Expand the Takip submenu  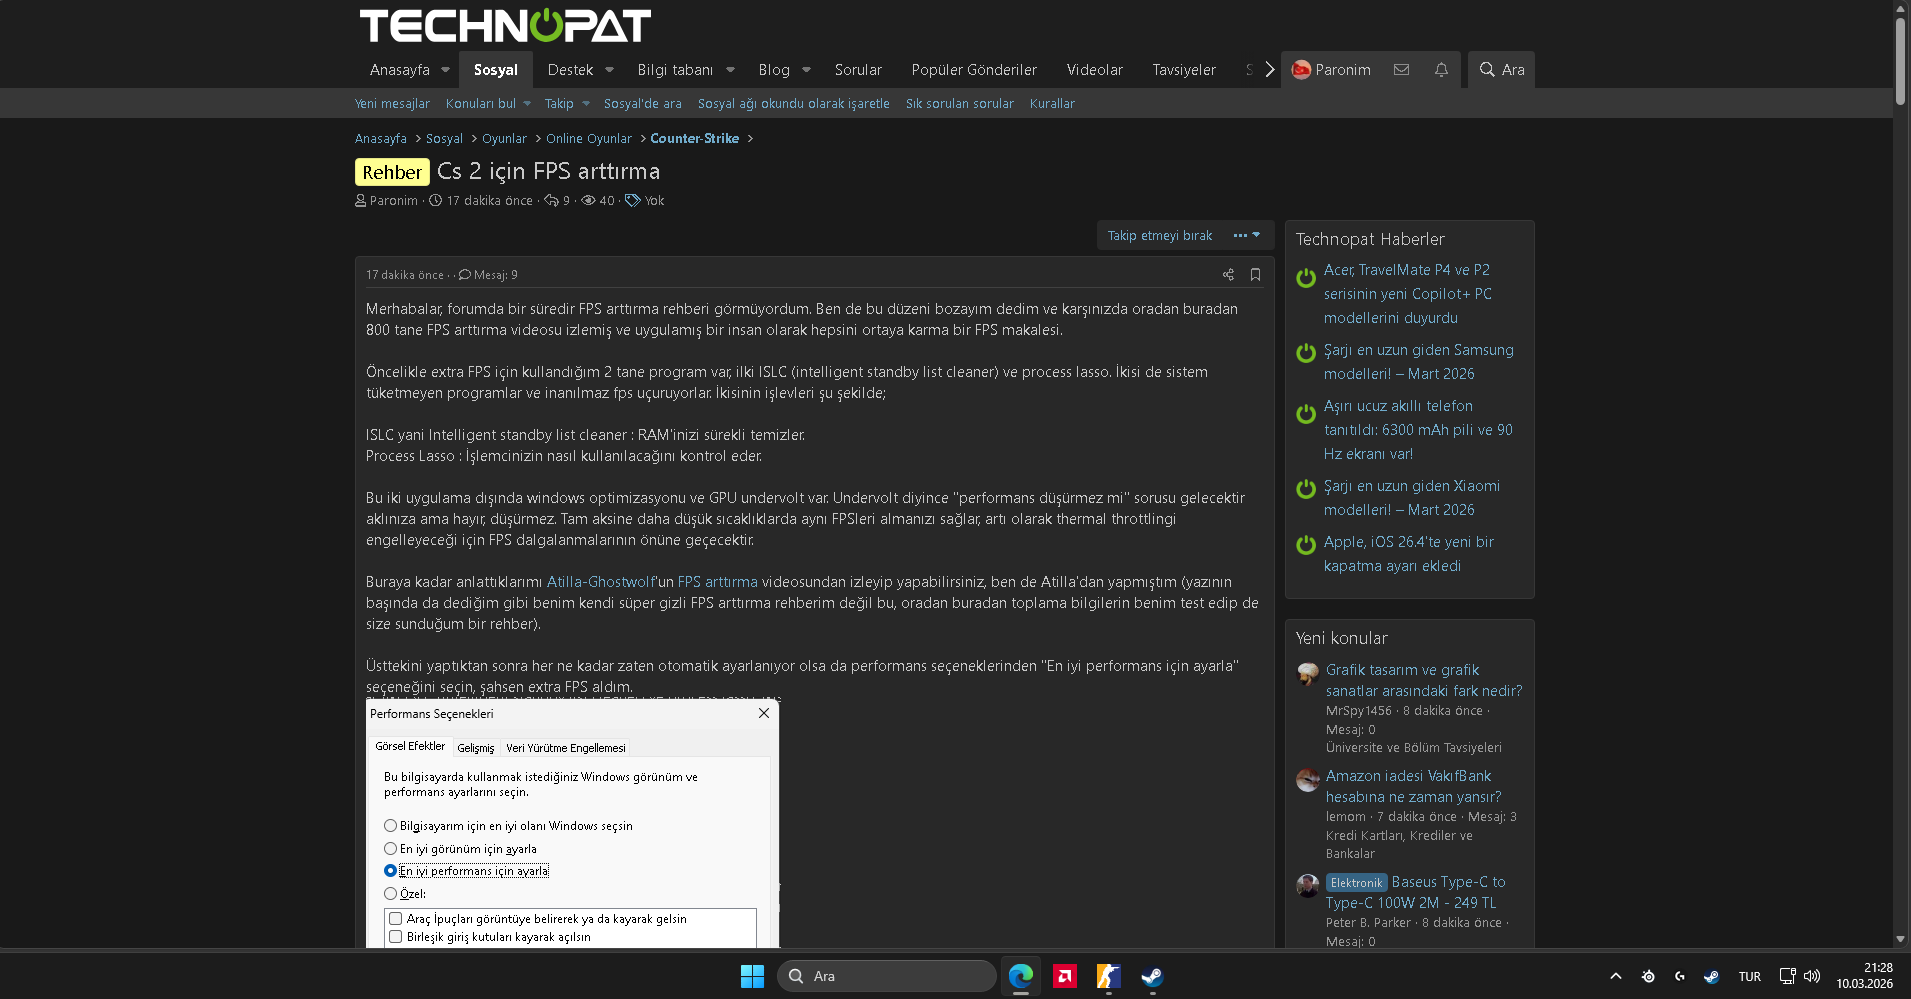pos(586,104)
